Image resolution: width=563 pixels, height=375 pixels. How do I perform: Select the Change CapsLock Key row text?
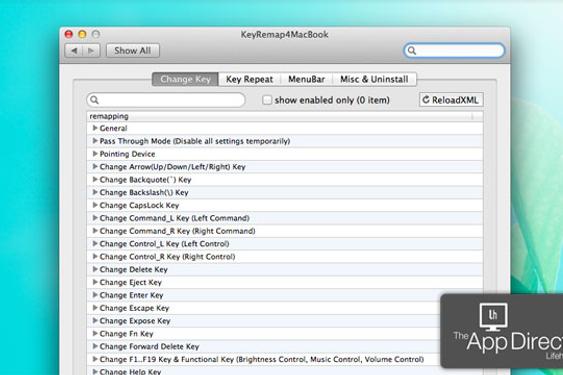point(139,205)
